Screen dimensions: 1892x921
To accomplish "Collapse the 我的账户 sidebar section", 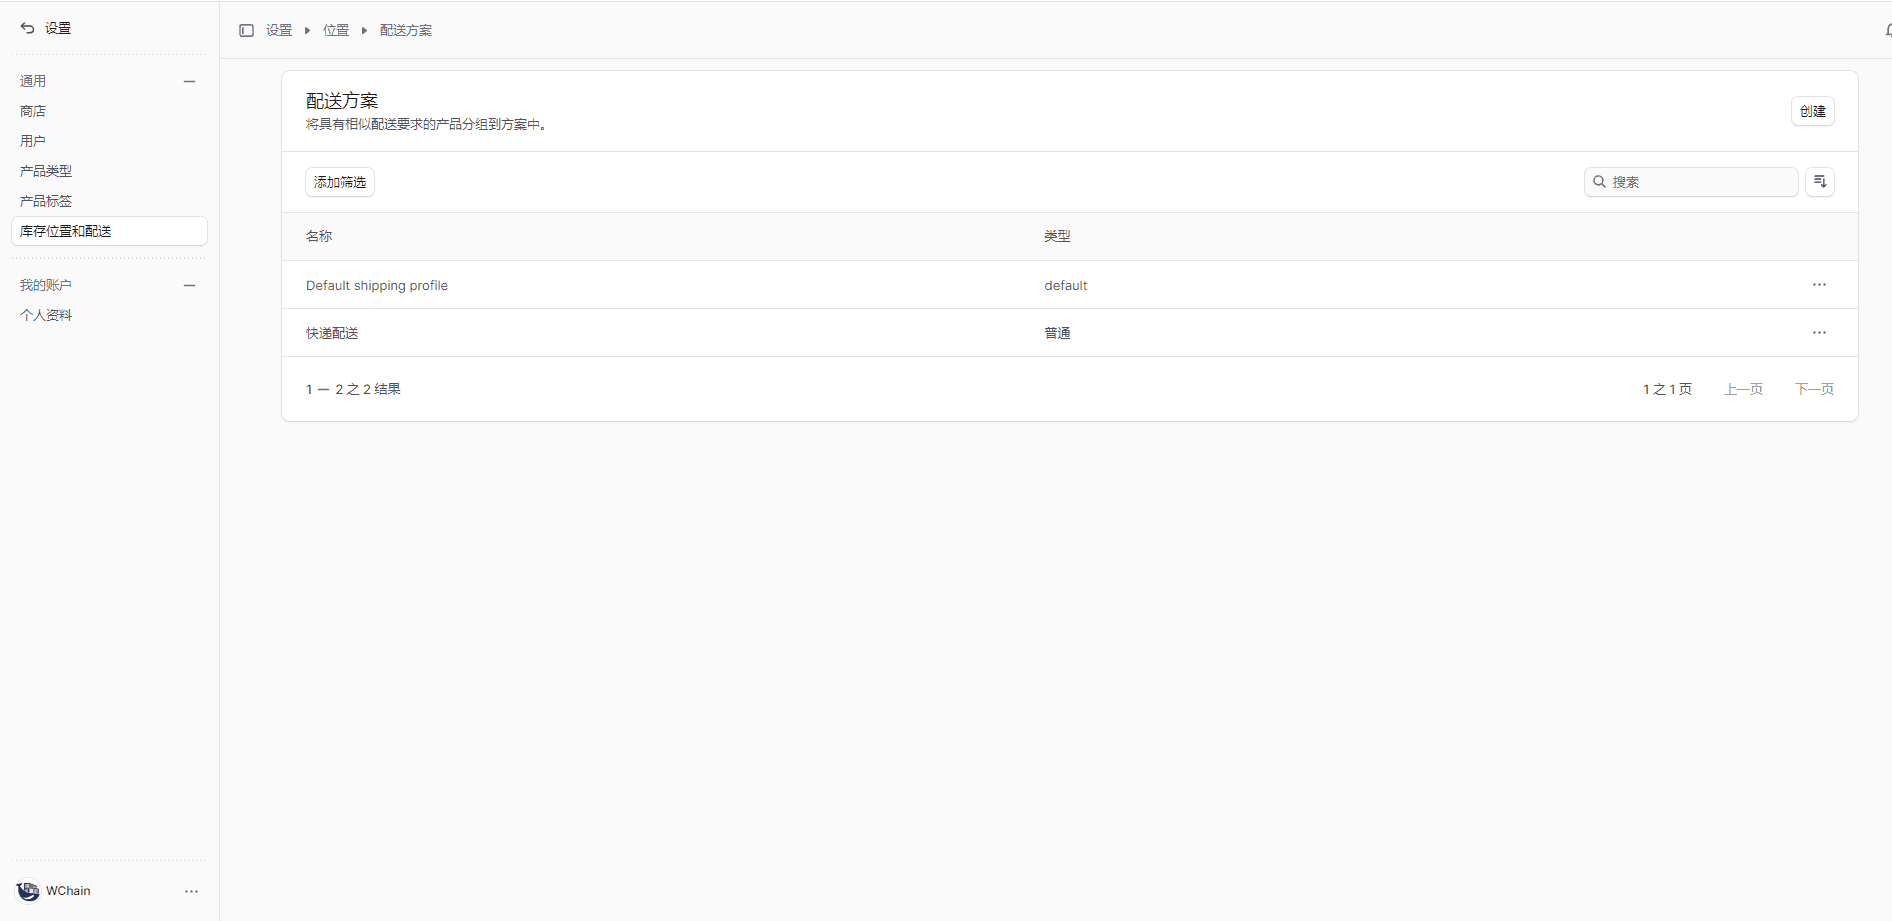I will pyautogui.click(x=189, y=285).
